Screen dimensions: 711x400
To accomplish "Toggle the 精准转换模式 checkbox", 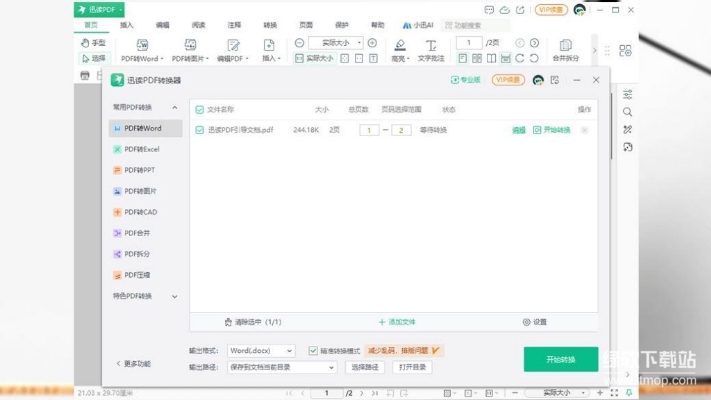I will (x=313, y=351).
